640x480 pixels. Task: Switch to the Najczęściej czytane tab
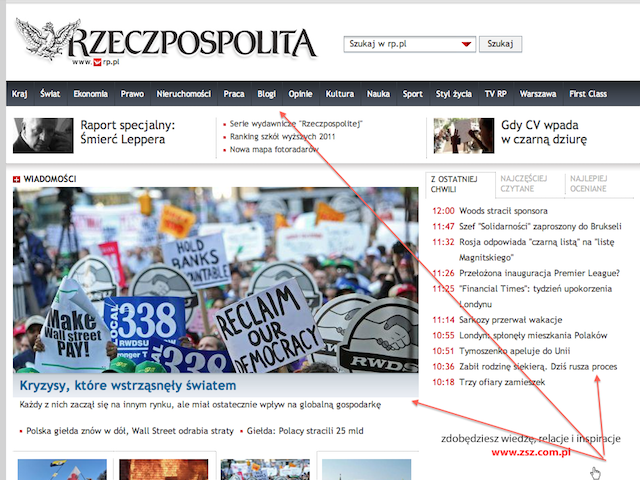tap(524, 184)
